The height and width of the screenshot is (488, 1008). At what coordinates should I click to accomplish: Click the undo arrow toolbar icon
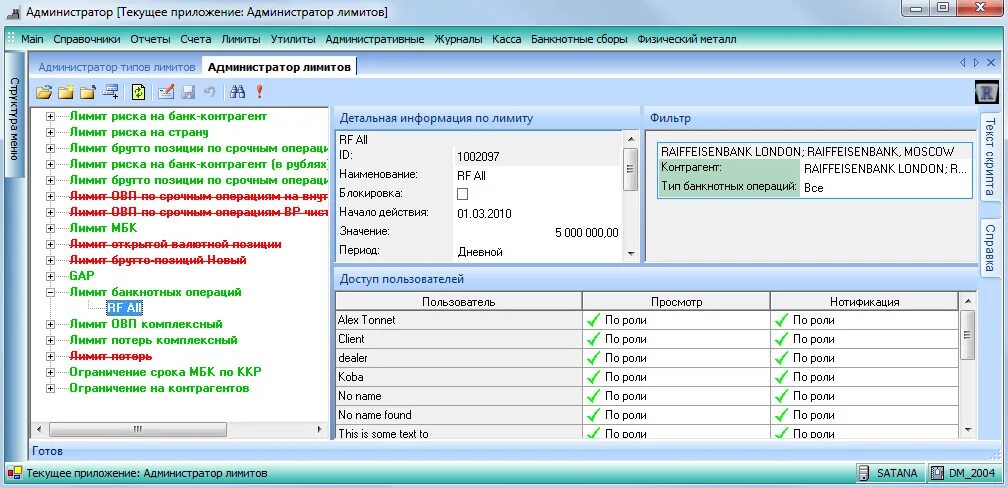[x=209, y=92]
